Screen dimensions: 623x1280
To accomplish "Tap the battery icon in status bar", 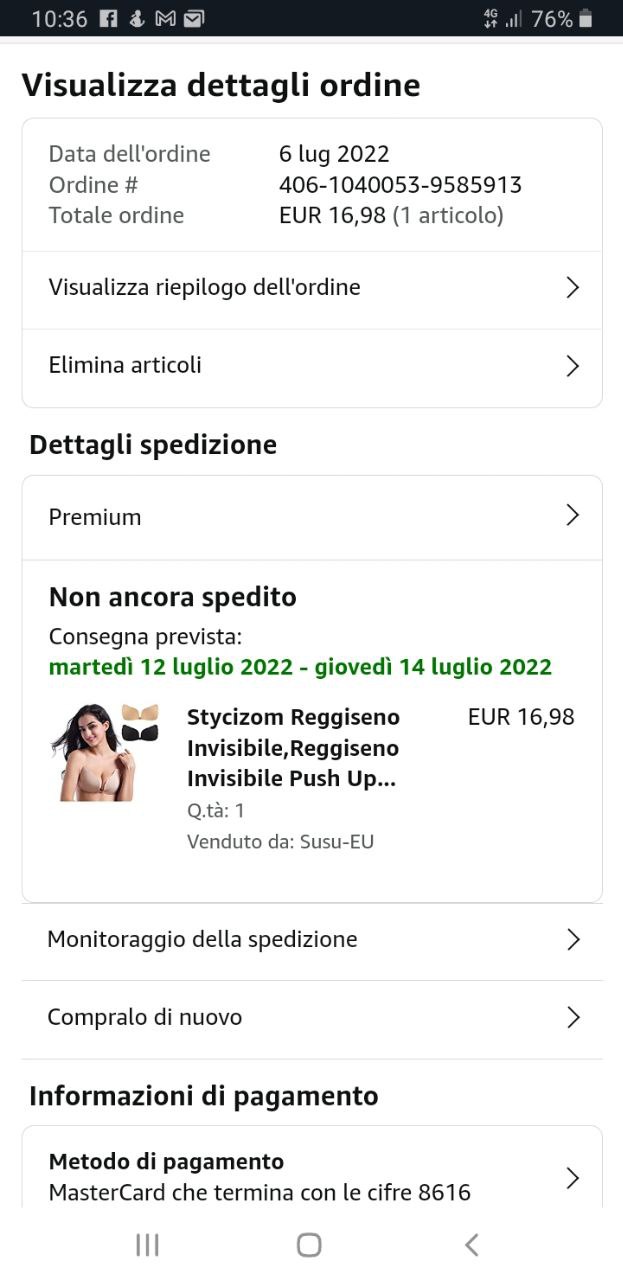I will pos(586,19).
